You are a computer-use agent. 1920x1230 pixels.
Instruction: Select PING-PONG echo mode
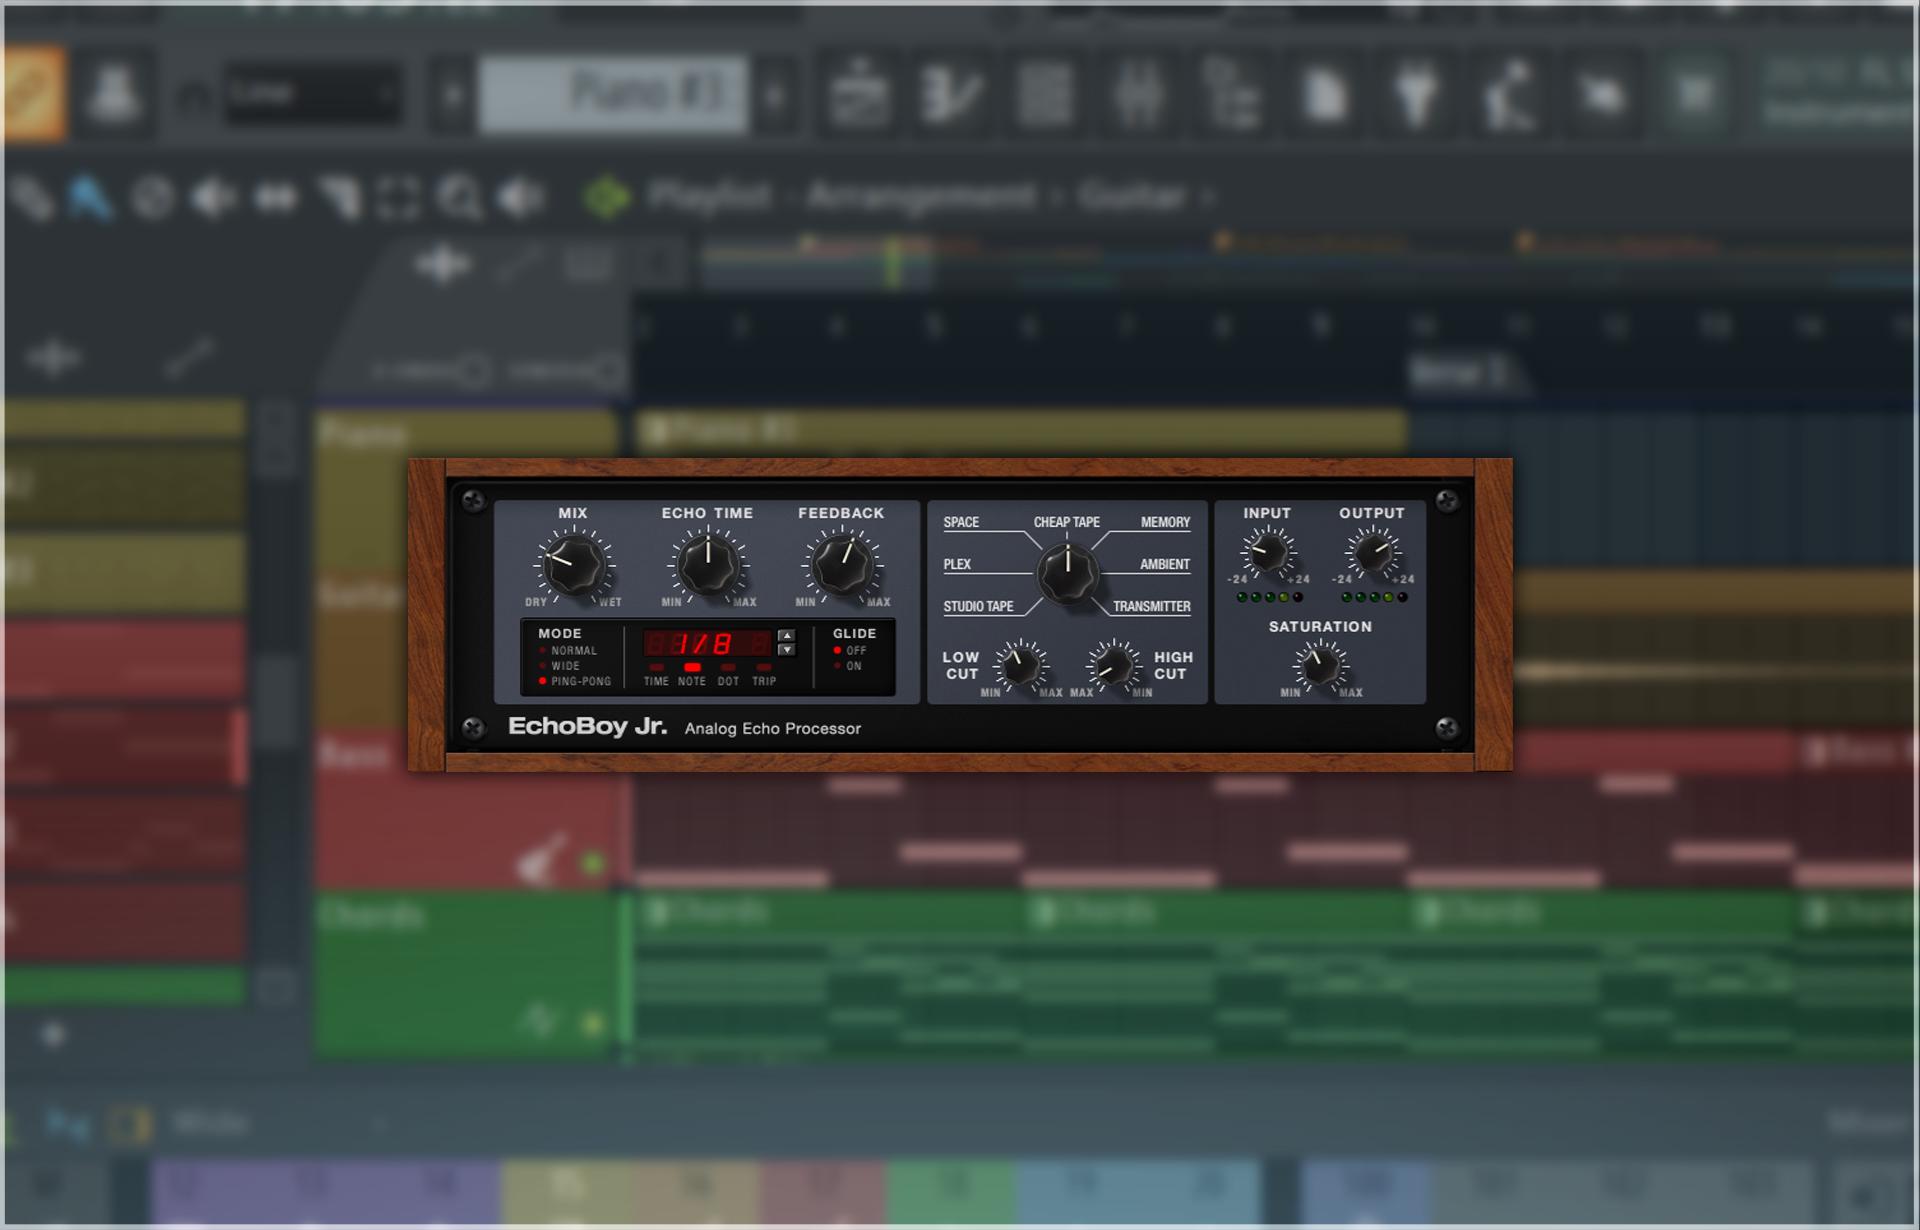pos(575,681)
